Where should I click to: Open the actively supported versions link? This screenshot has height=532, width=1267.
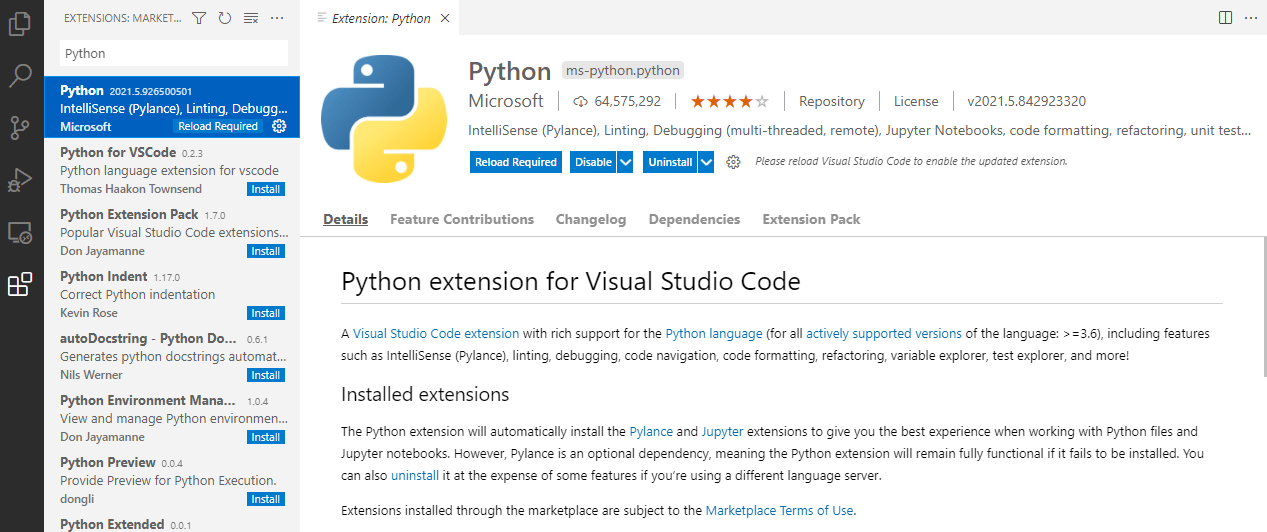point(884,333)
